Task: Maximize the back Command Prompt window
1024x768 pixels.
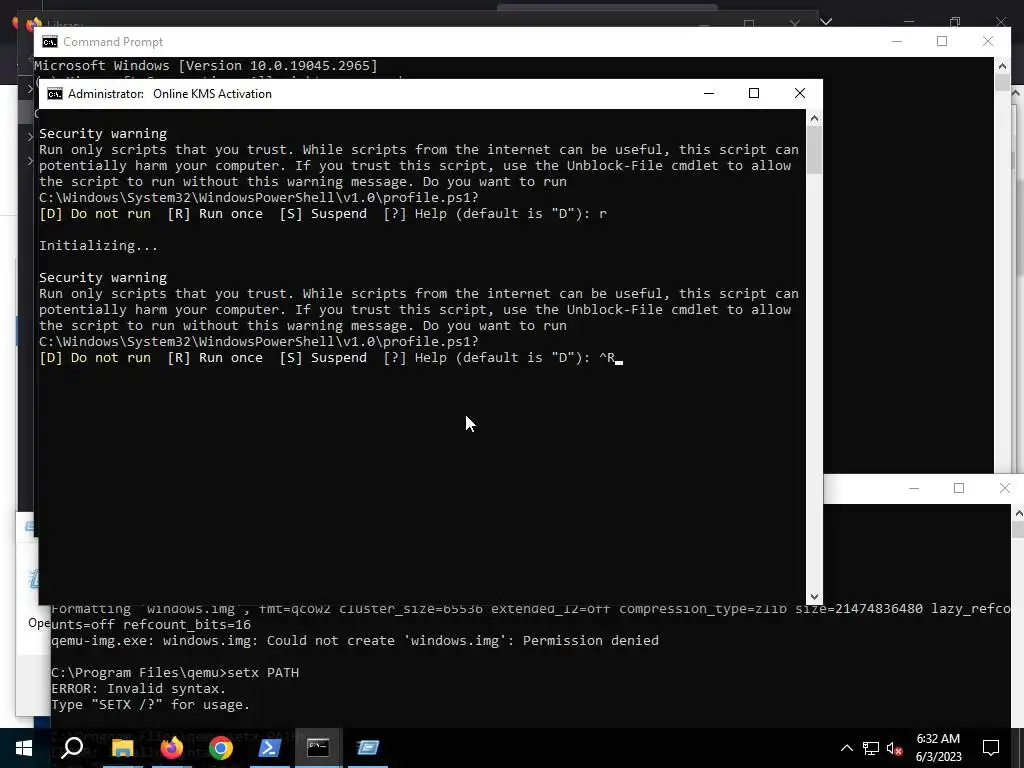Action: 942,41
